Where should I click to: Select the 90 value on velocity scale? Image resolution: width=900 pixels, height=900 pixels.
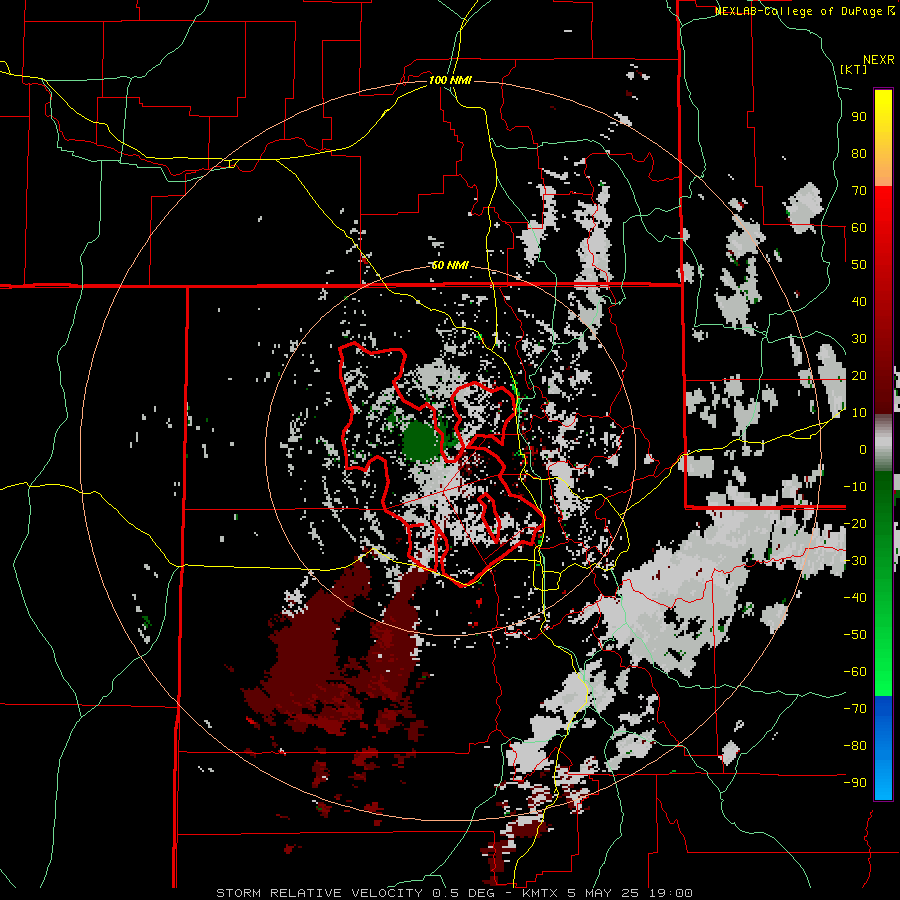(859, 117)
